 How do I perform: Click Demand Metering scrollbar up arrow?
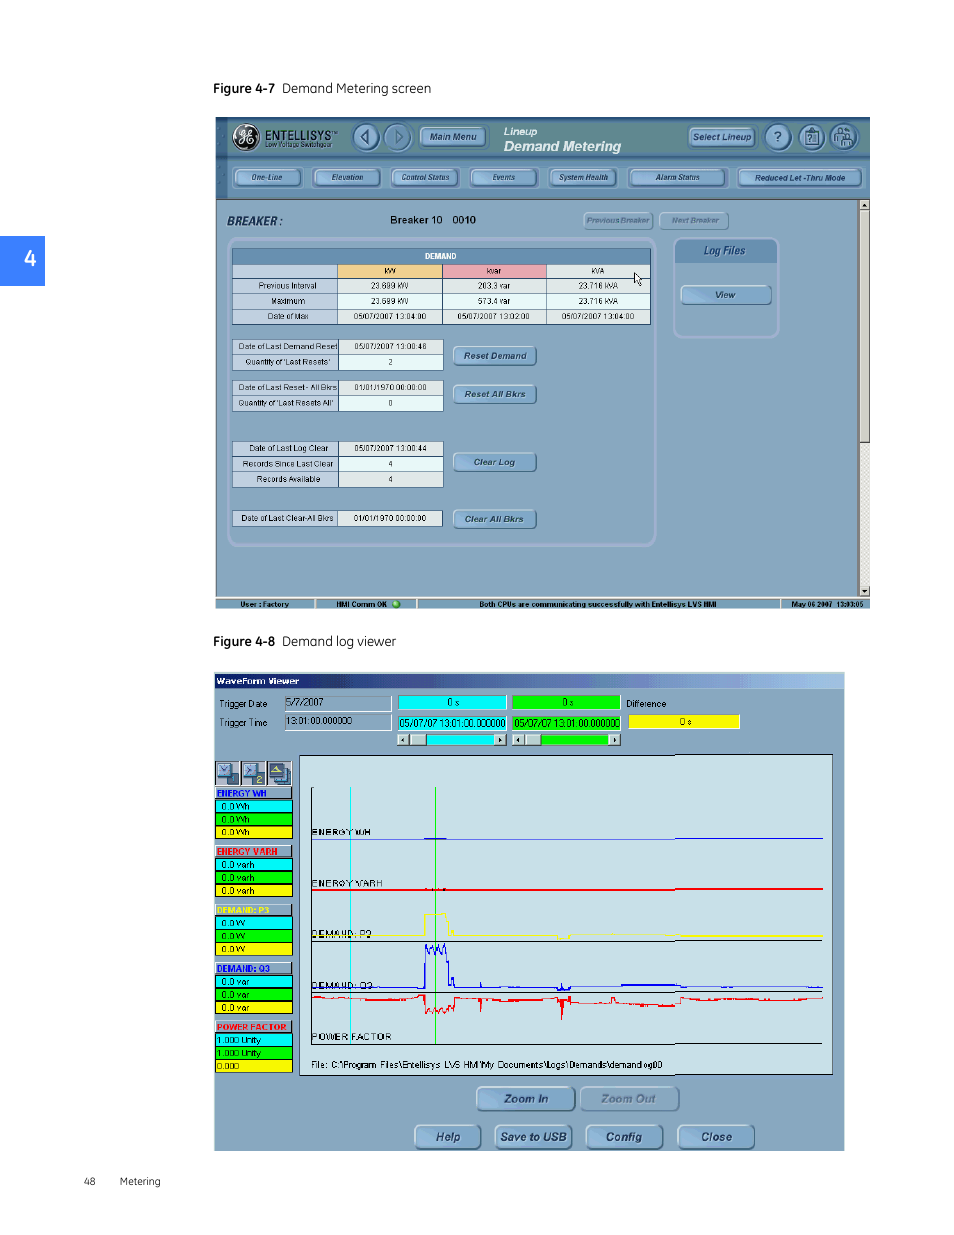(864, 205)
